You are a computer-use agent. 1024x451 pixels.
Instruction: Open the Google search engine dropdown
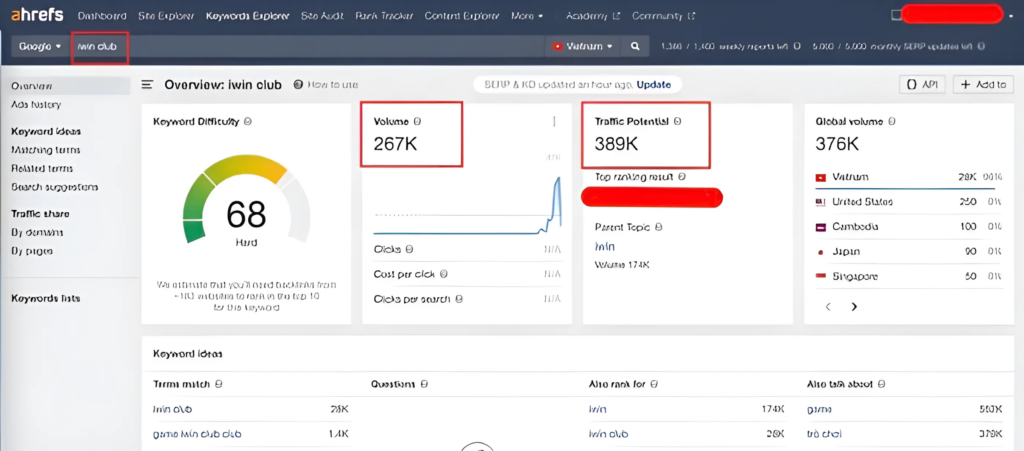click(40, 47)
